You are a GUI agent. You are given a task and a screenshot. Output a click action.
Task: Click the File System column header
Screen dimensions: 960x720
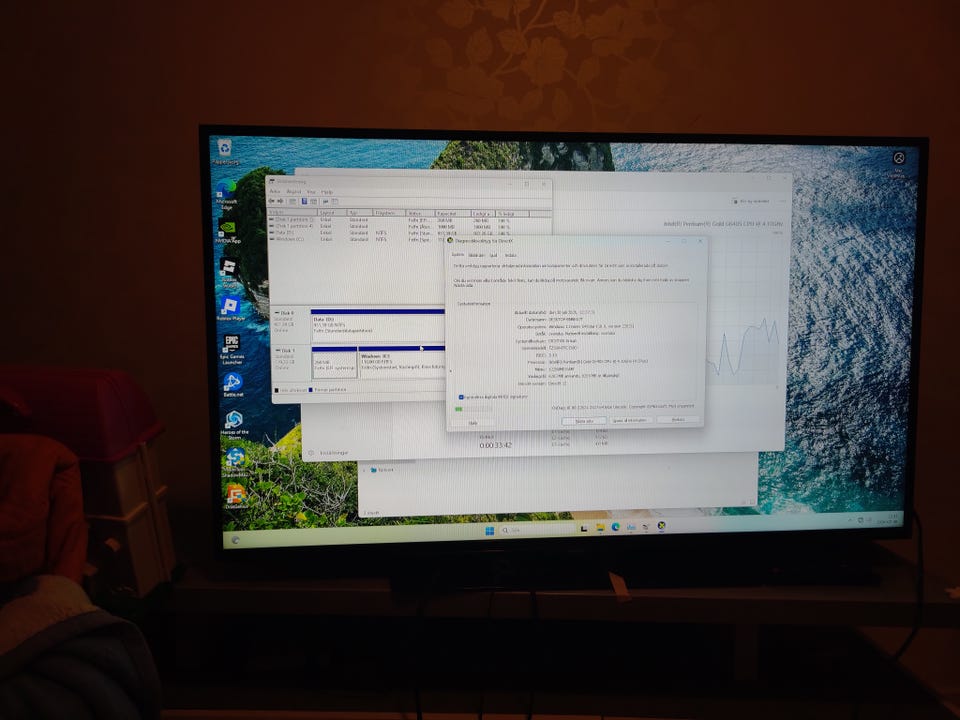pos(389,212)
